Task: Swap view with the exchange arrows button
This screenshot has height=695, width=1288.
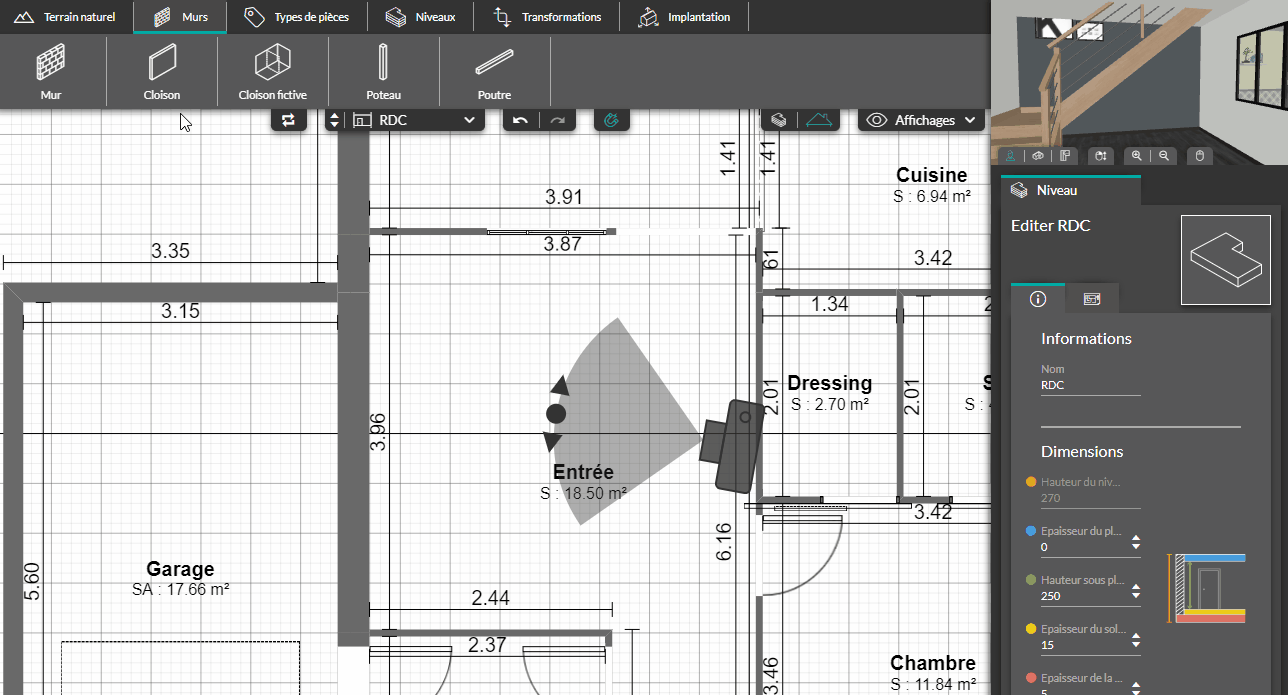Action: click(288, 120)
